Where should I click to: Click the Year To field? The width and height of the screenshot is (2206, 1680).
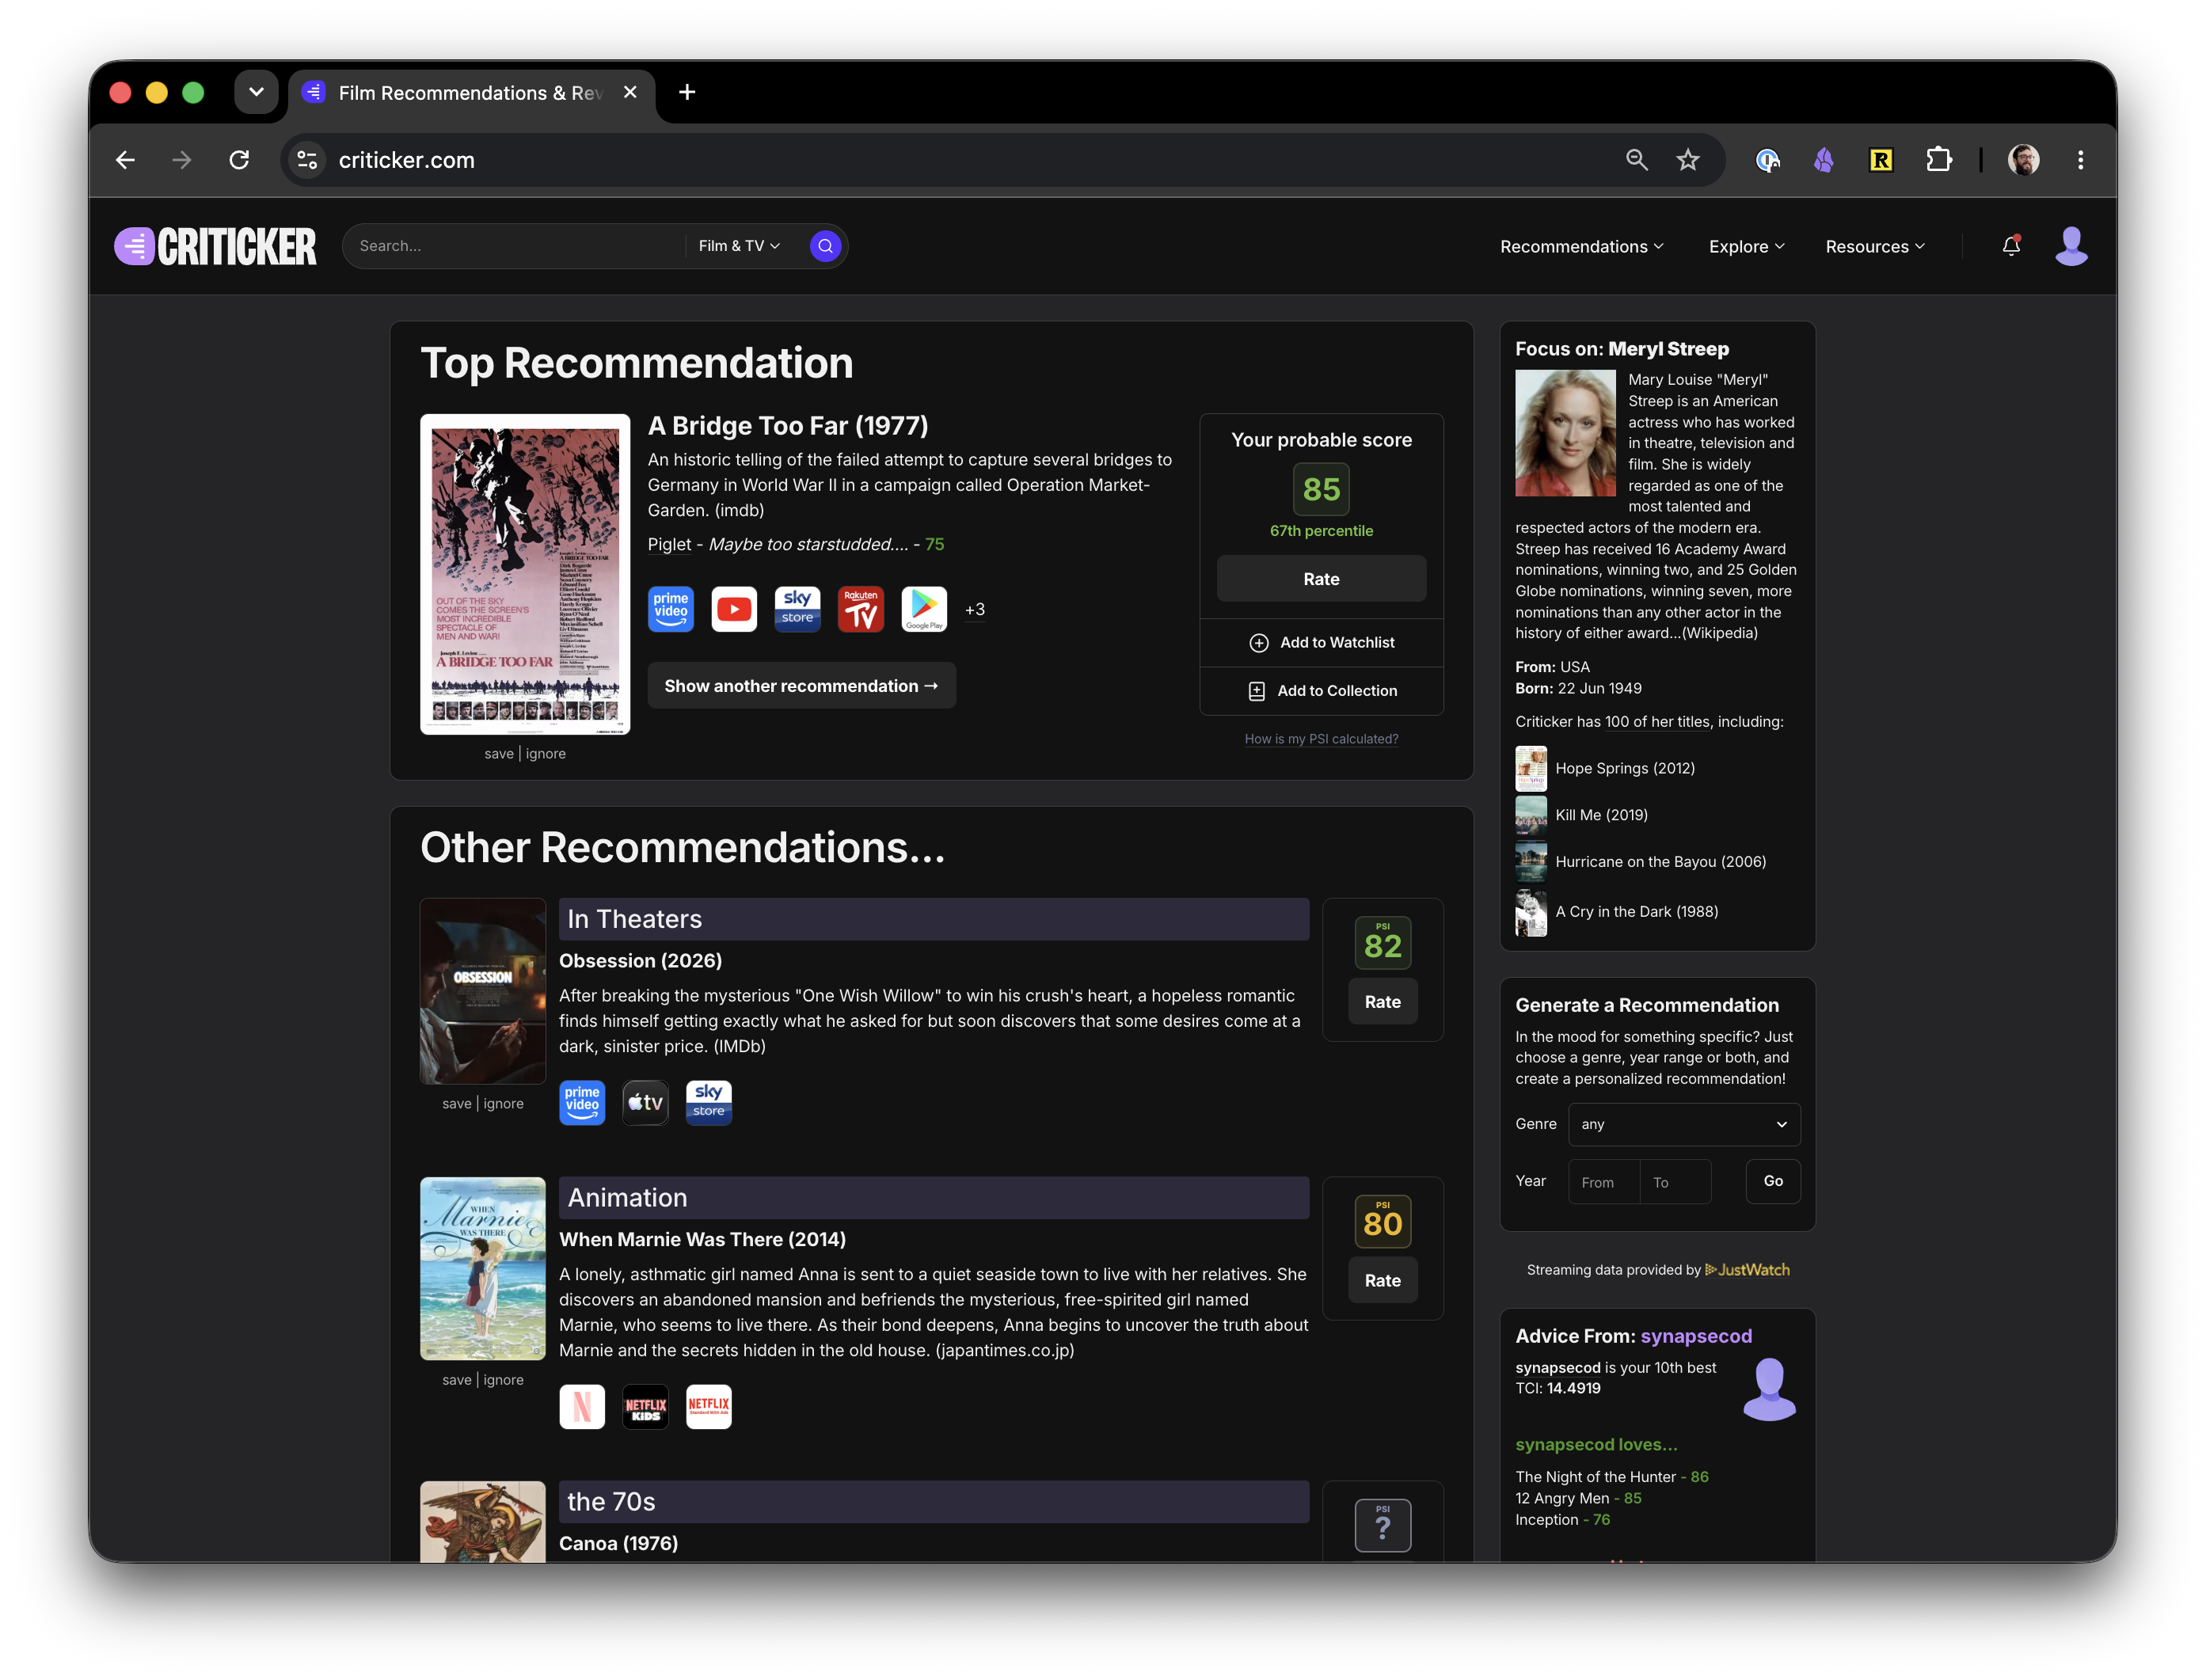click(1675, 1182)
